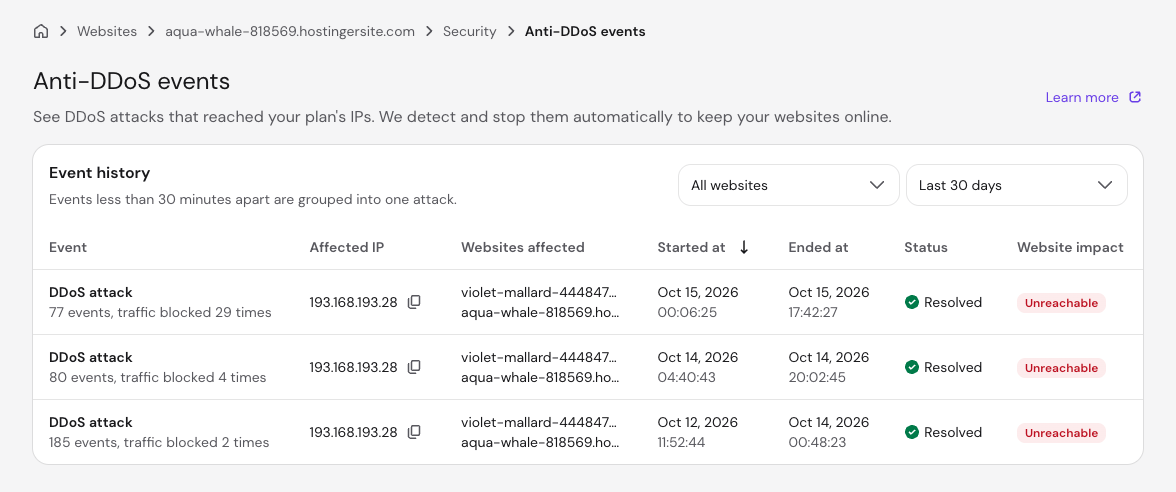Open the Websites breadcrumb link
This screenshot has height=492, width=1176.
tap(107, 32)
